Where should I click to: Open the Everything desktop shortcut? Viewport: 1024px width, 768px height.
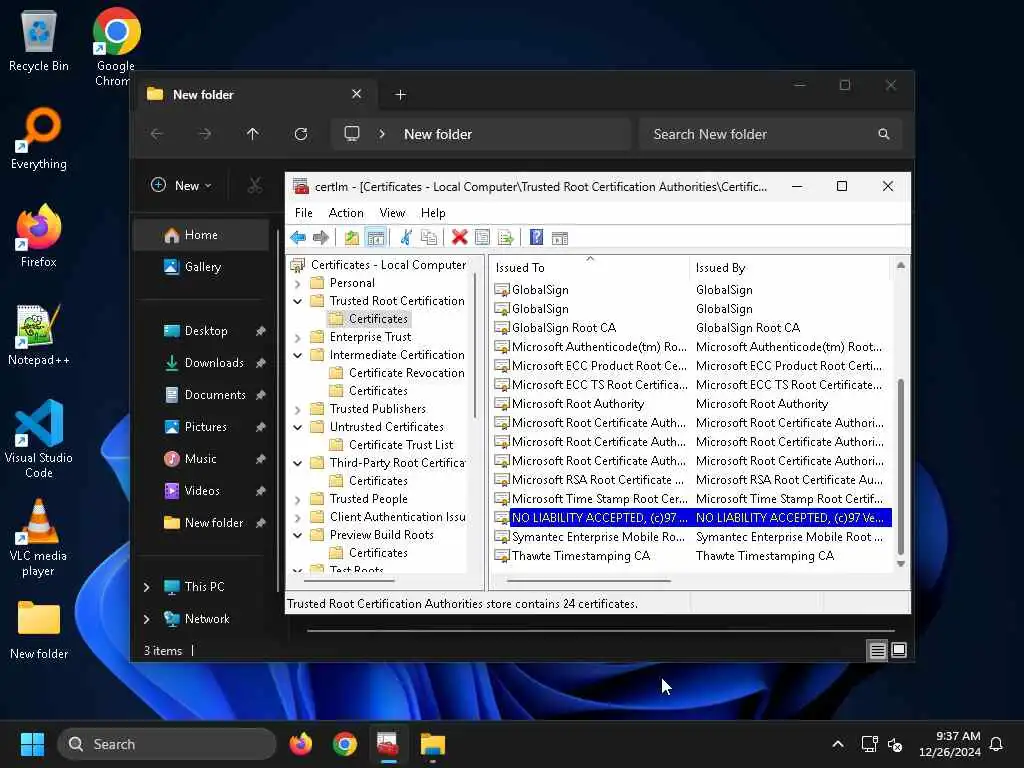tap(39, 138)
